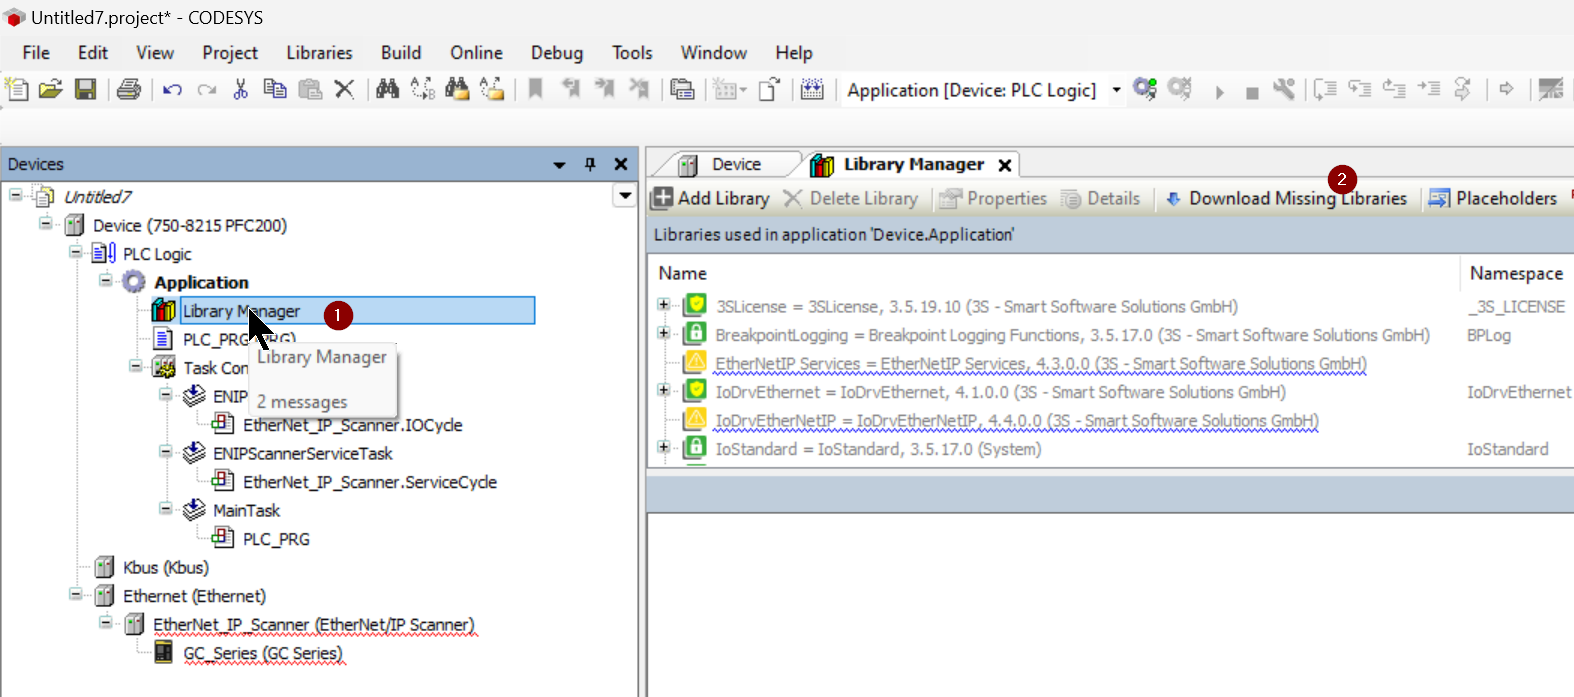
Task: Expand the BreakpointLogging library entry
Action: click(664, 333)
